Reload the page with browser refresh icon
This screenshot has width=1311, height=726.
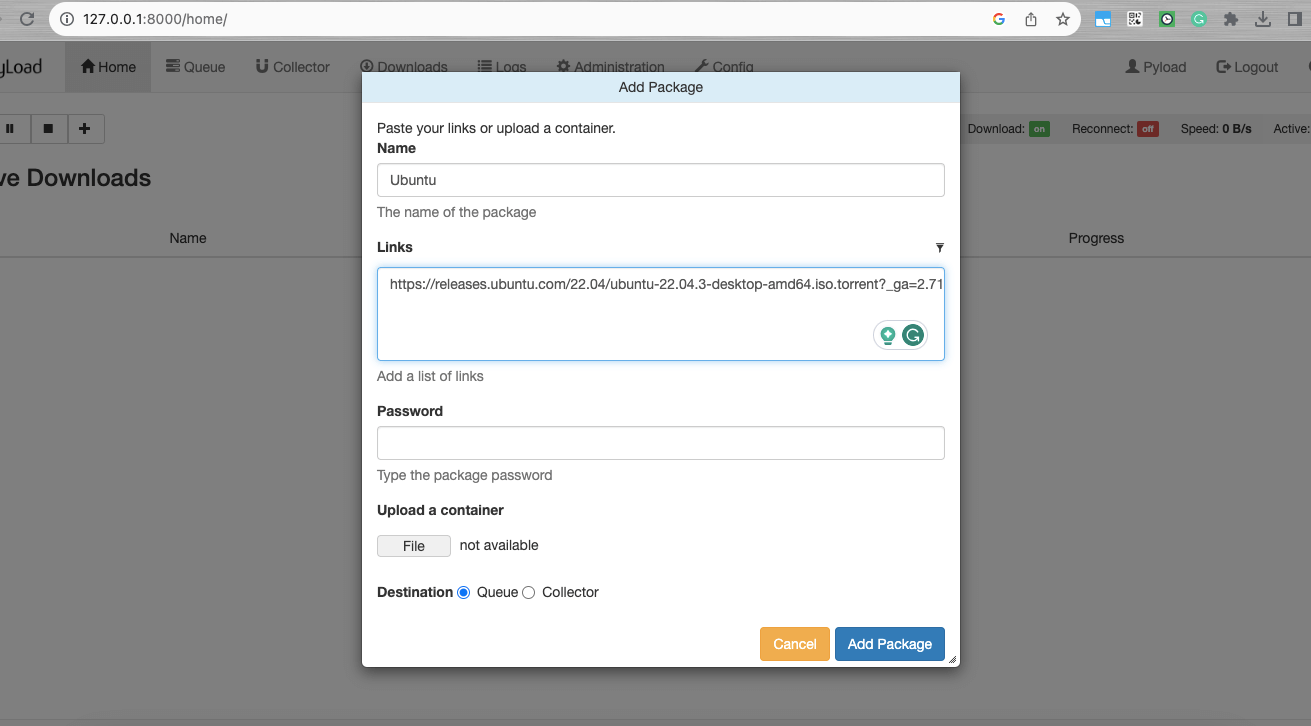(x=27, y=19)
